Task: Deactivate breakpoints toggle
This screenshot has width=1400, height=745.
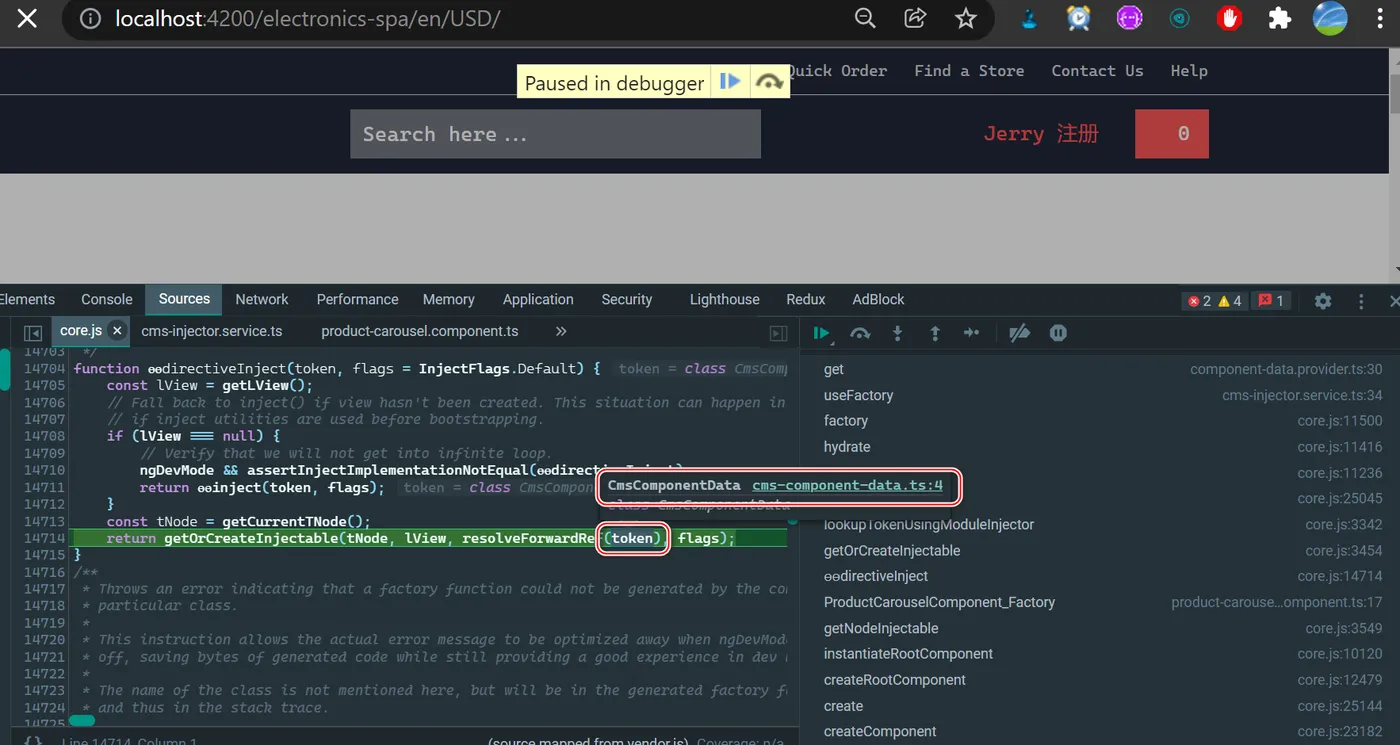Action: click(1019, 333)
